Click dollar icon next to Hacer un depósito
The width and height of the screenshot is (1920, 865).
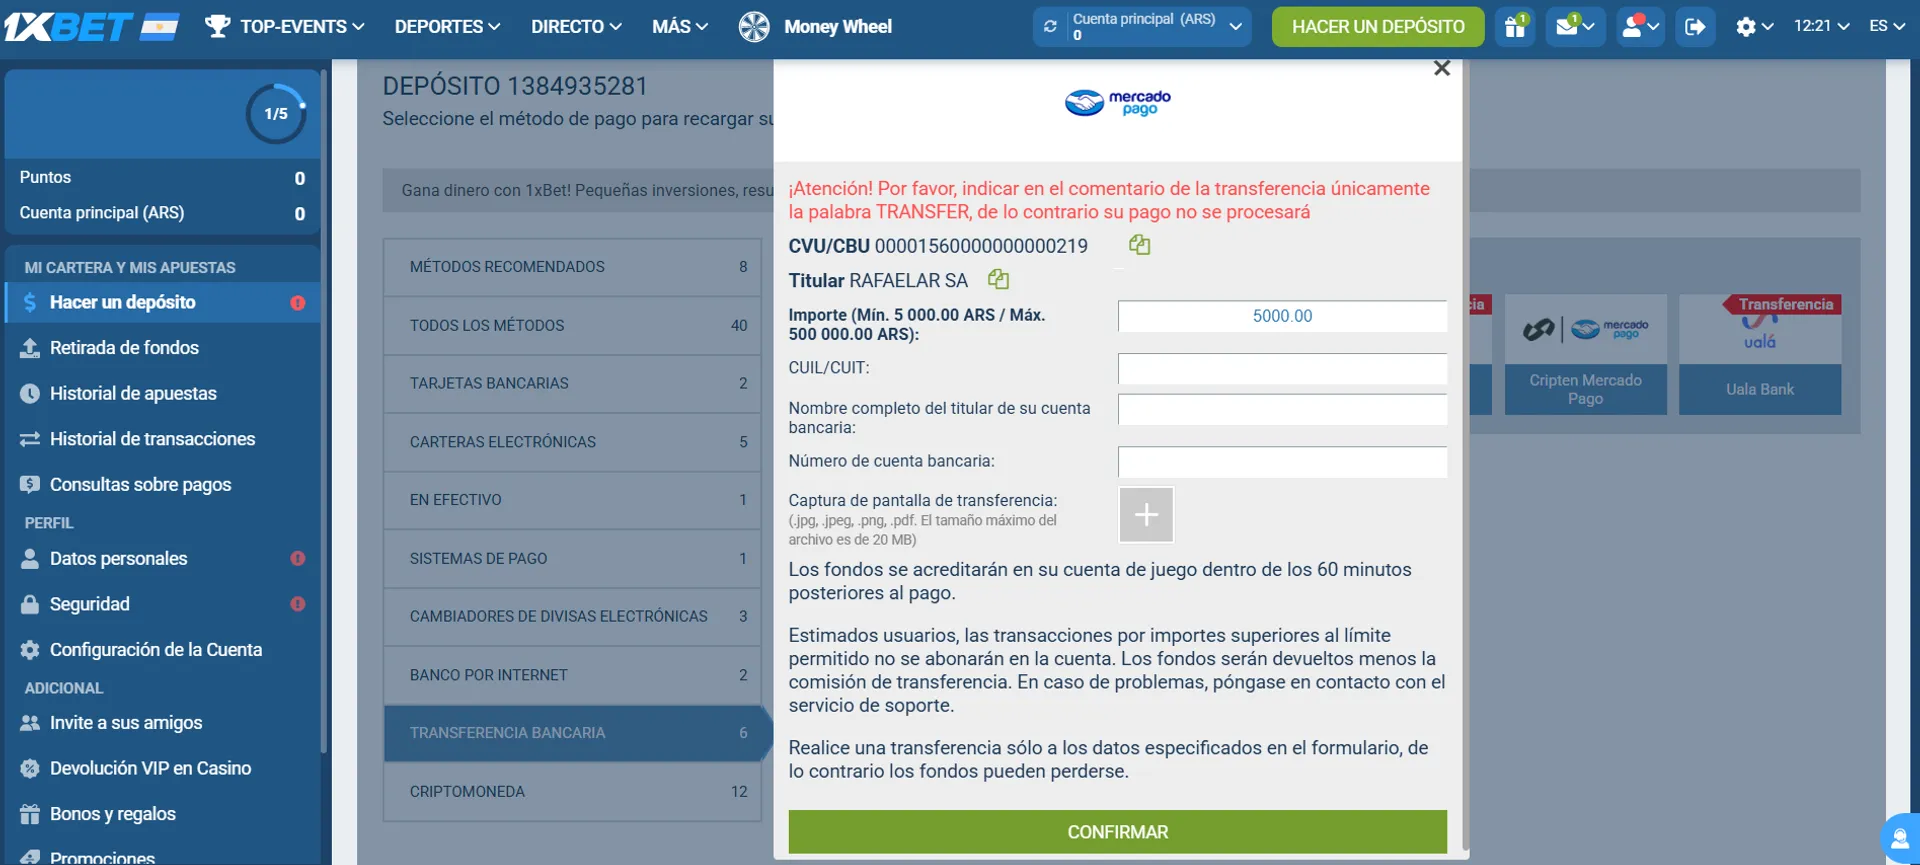click(x=30, y=302)
